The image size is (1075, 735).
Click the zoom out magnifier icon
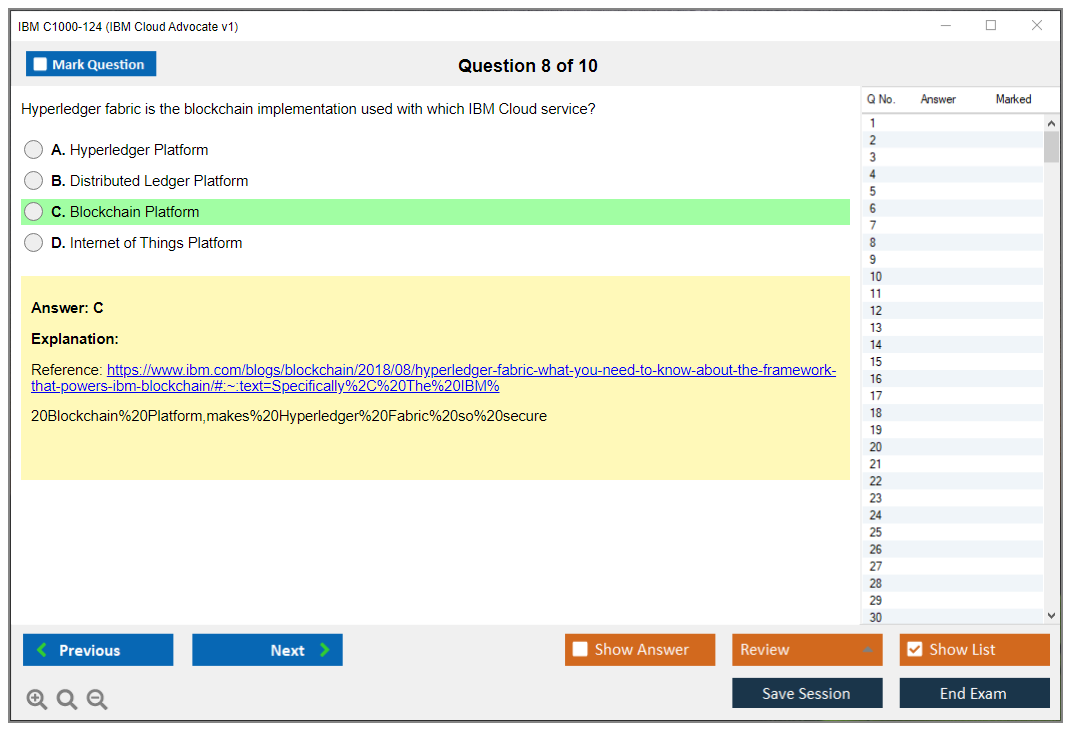(97, 700)
